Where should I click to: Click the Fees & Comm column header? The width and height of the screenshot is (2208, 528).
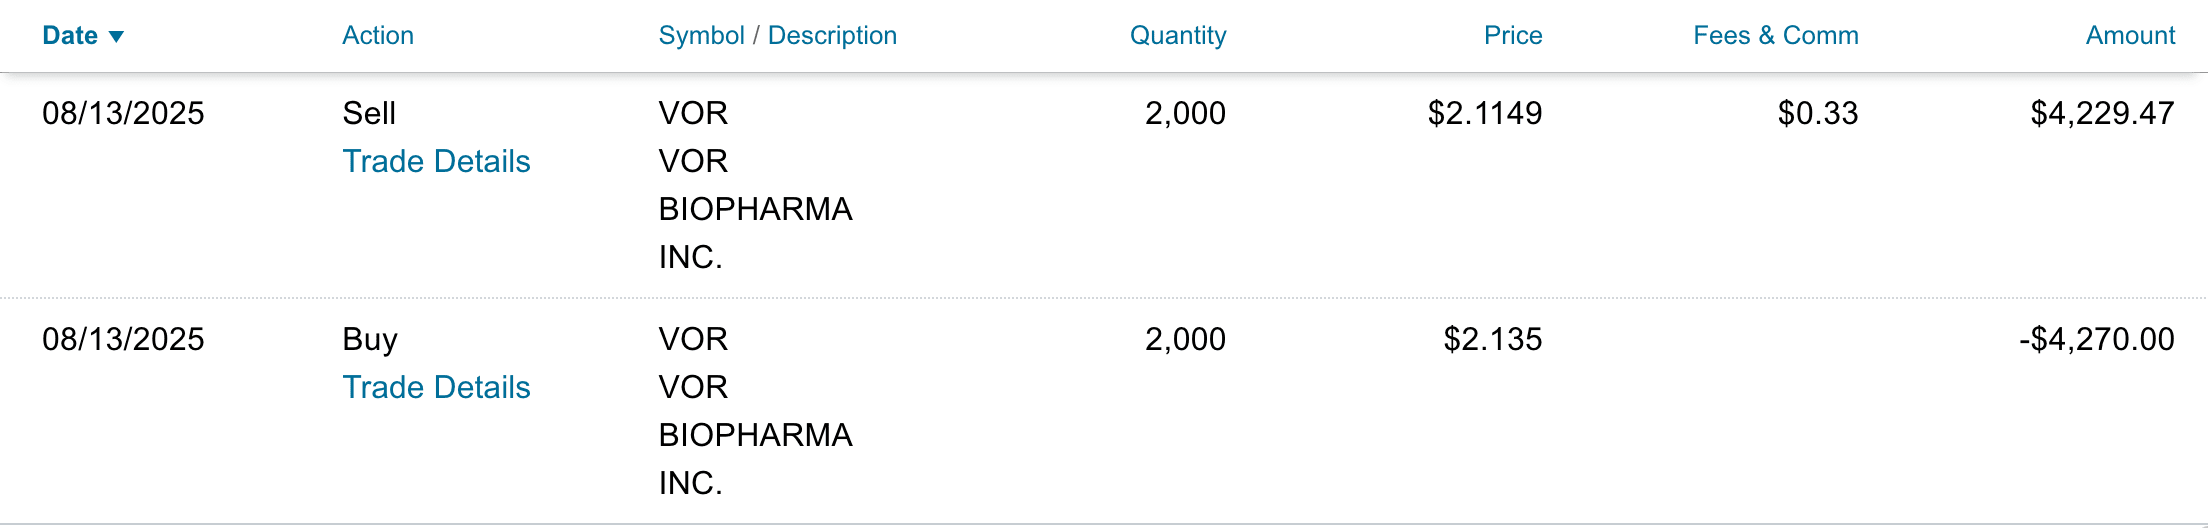coord(1775,36)
